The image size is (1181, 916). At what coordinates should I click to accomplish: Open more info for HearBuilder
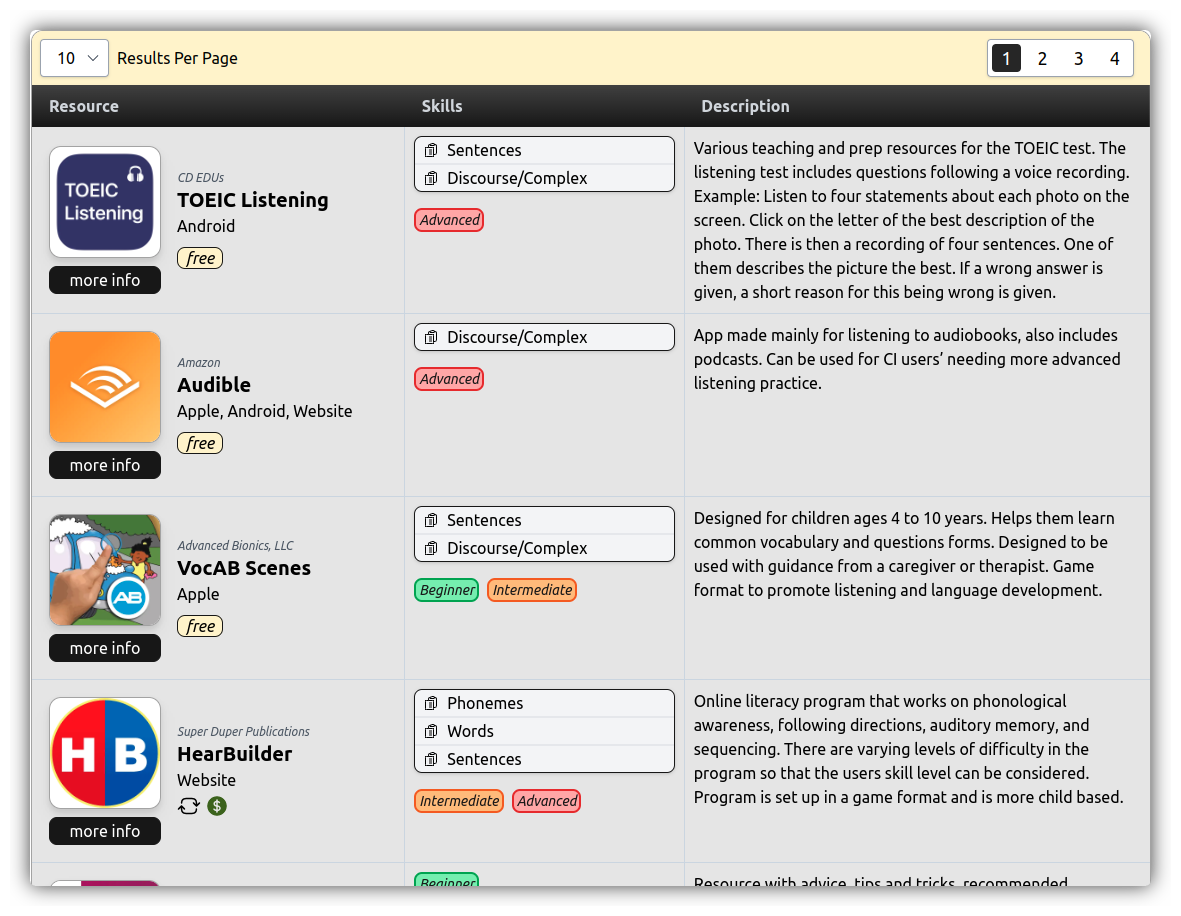(x=105, y=831)
